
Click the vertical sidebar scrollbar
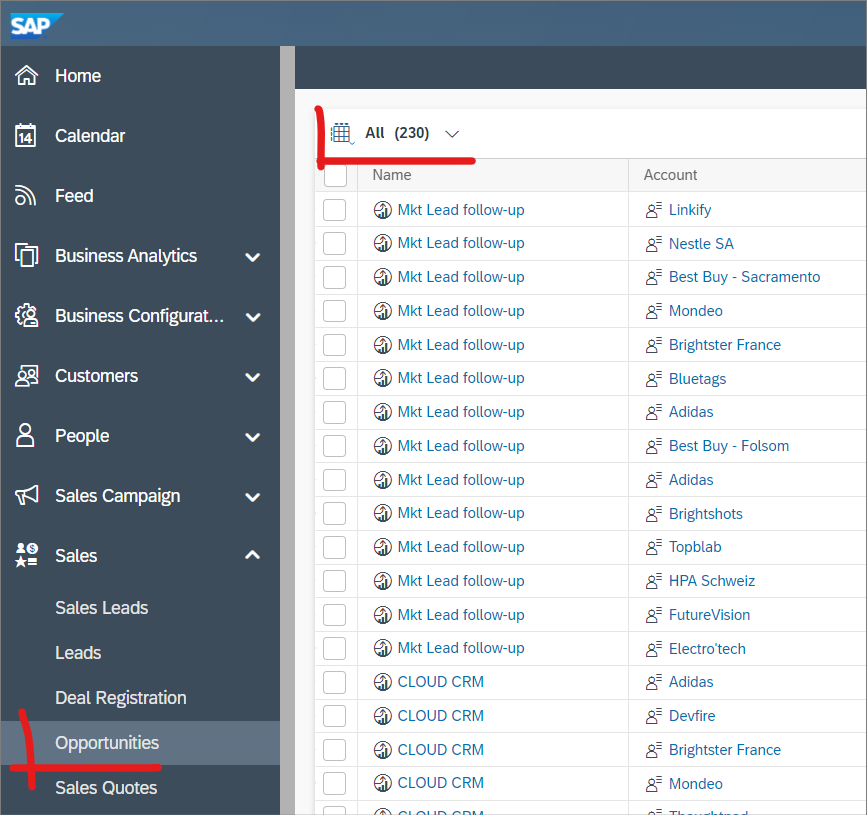pos(287,400)
